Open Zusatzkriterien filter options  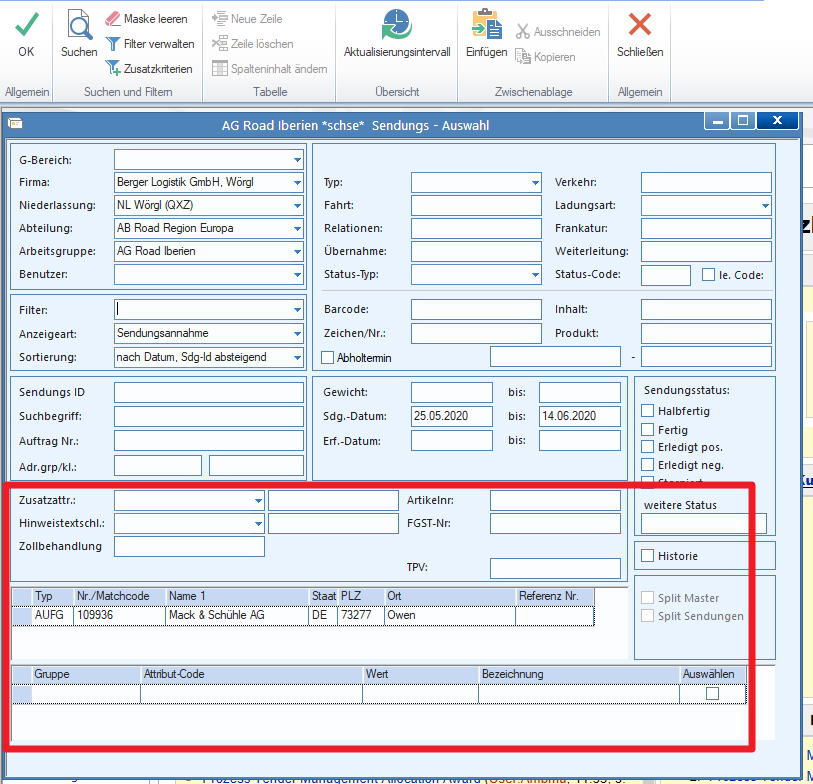(148, 68)
